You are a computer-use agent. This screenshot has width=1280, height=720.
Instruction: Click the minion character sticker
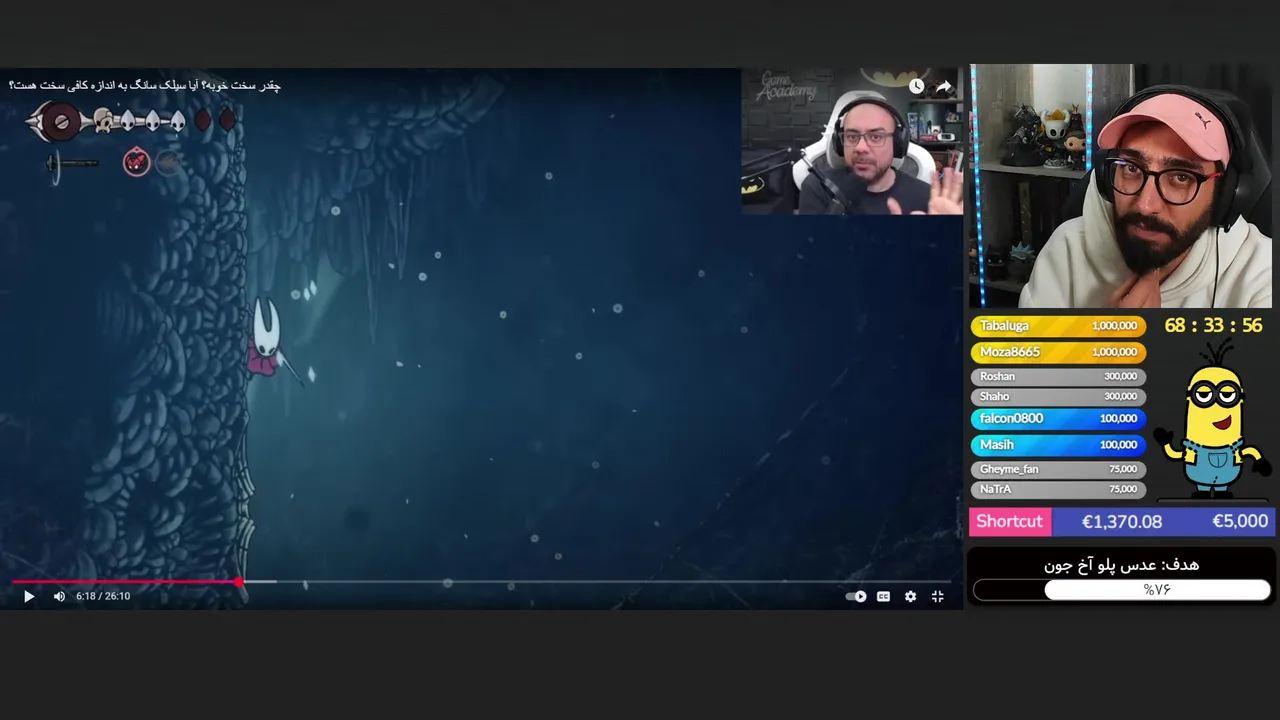(x=1215, y=420)
